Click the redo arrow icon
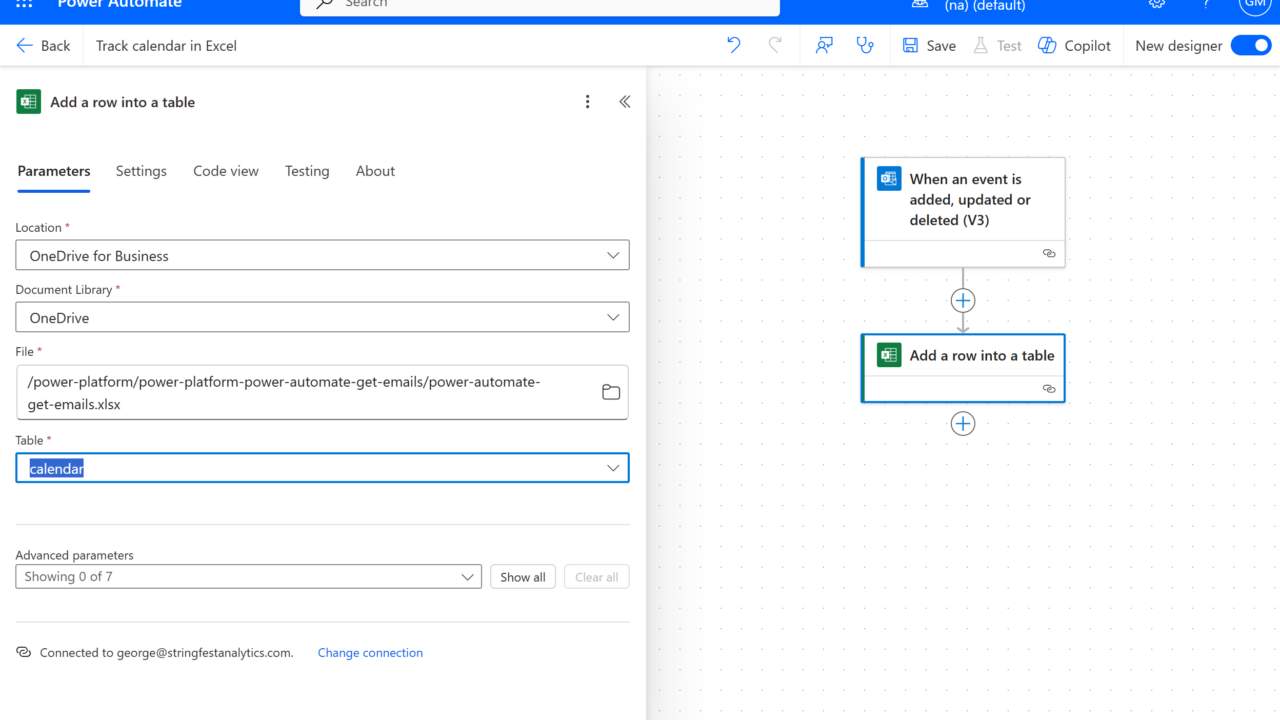The height and width of the screenshot is (720, 1280). coord(775,45)
